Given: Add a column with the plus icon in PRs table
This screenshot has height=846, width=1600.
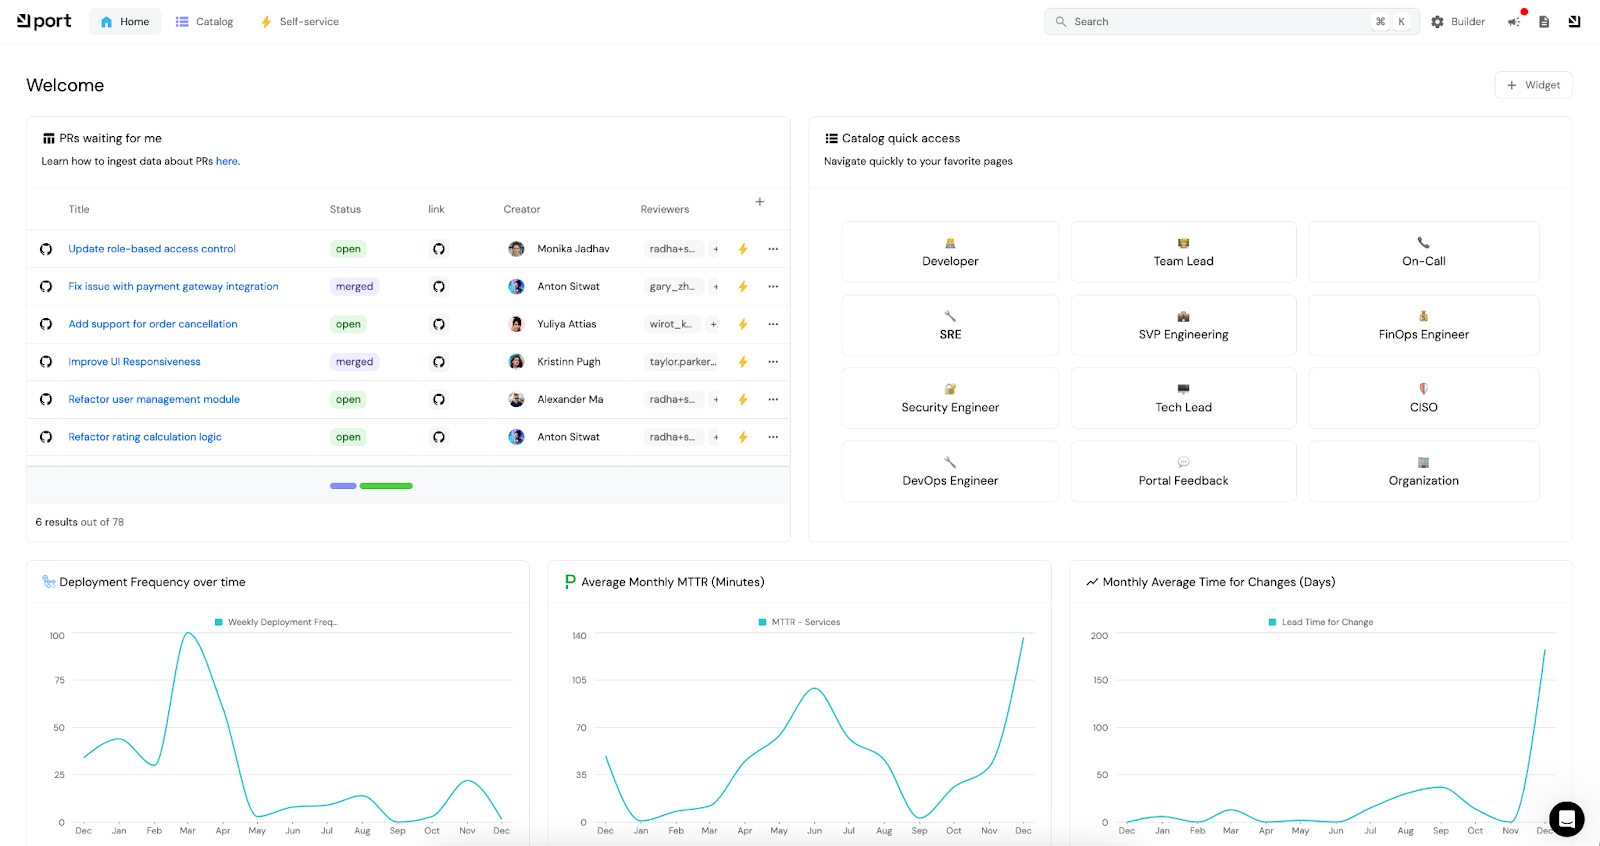Looking at the screenshot, I should [x=760, y=202].
